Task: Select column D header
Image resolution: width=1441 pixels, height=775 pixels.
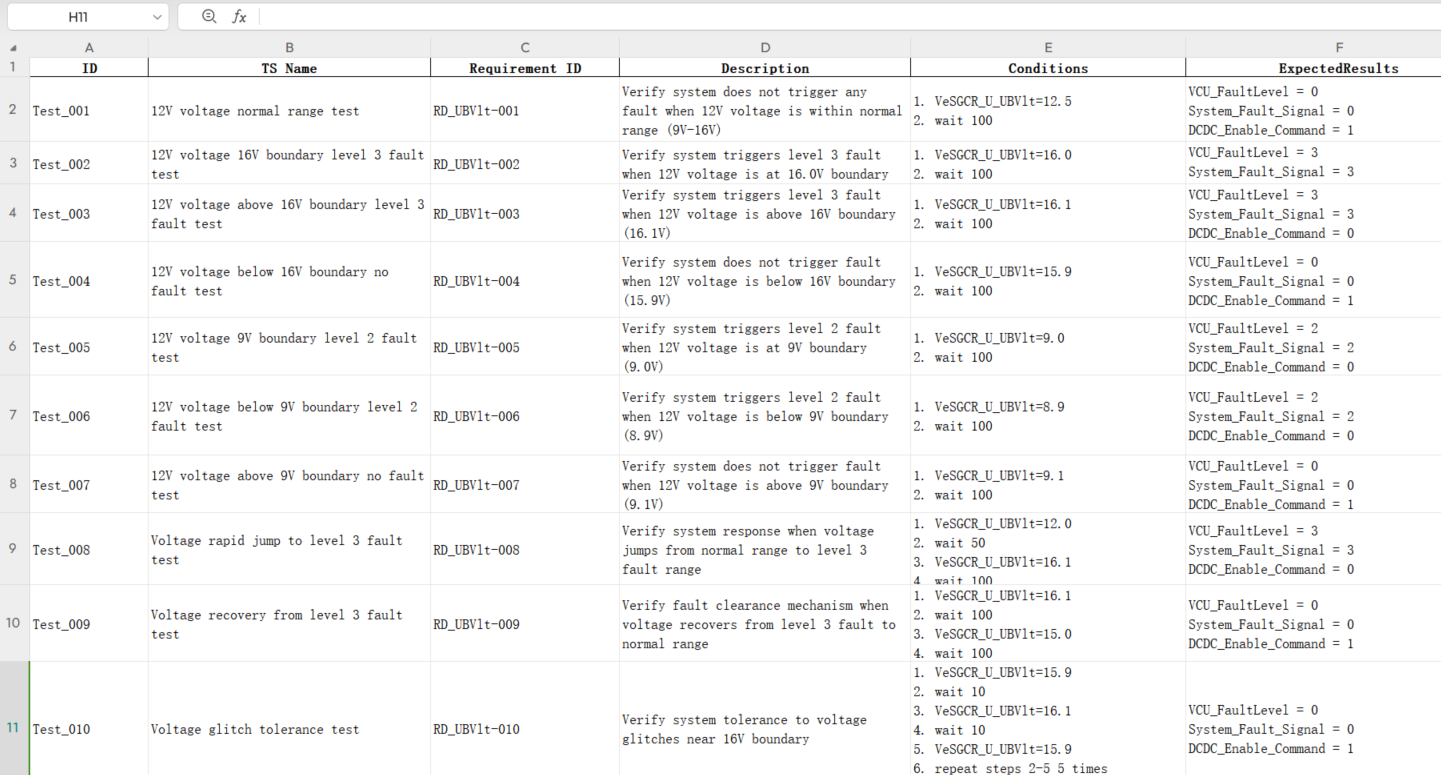Action: [x=765, y=48]
